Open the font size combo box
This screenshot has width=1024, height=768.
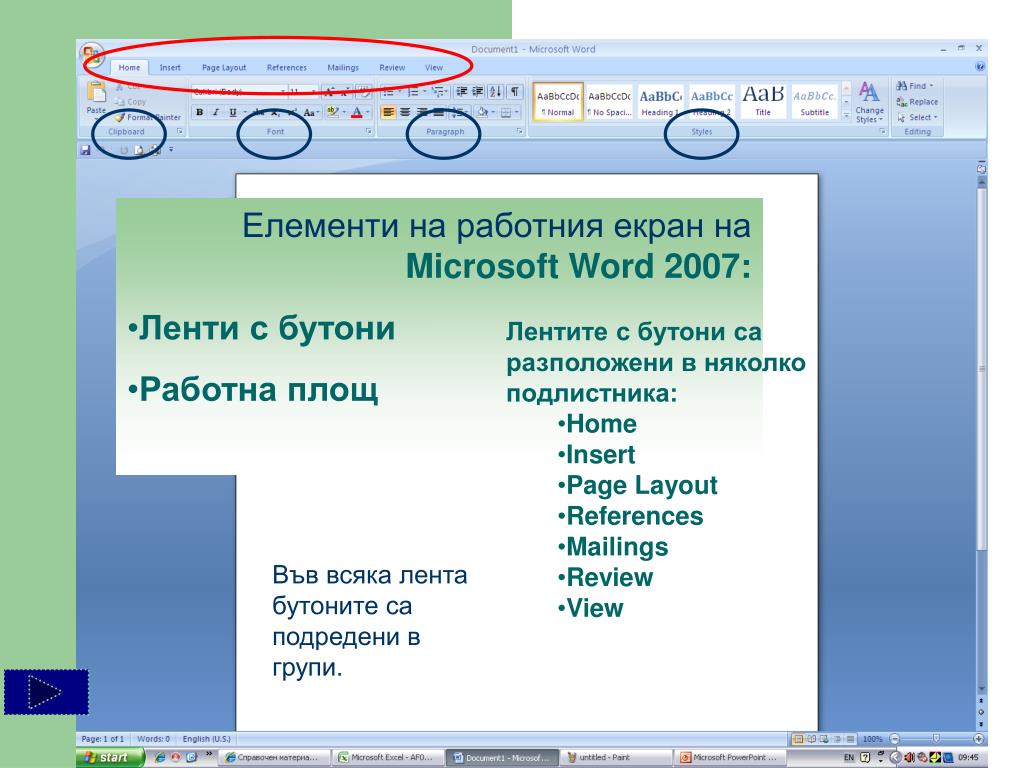(x=303, y=91)
